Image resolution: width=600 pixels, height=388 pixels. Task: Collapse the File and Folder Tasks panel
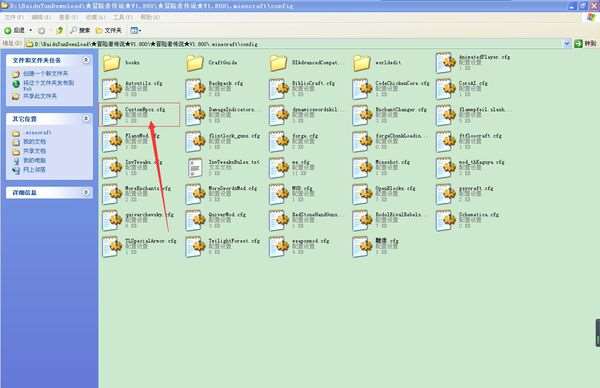click(x=86, y=60)
